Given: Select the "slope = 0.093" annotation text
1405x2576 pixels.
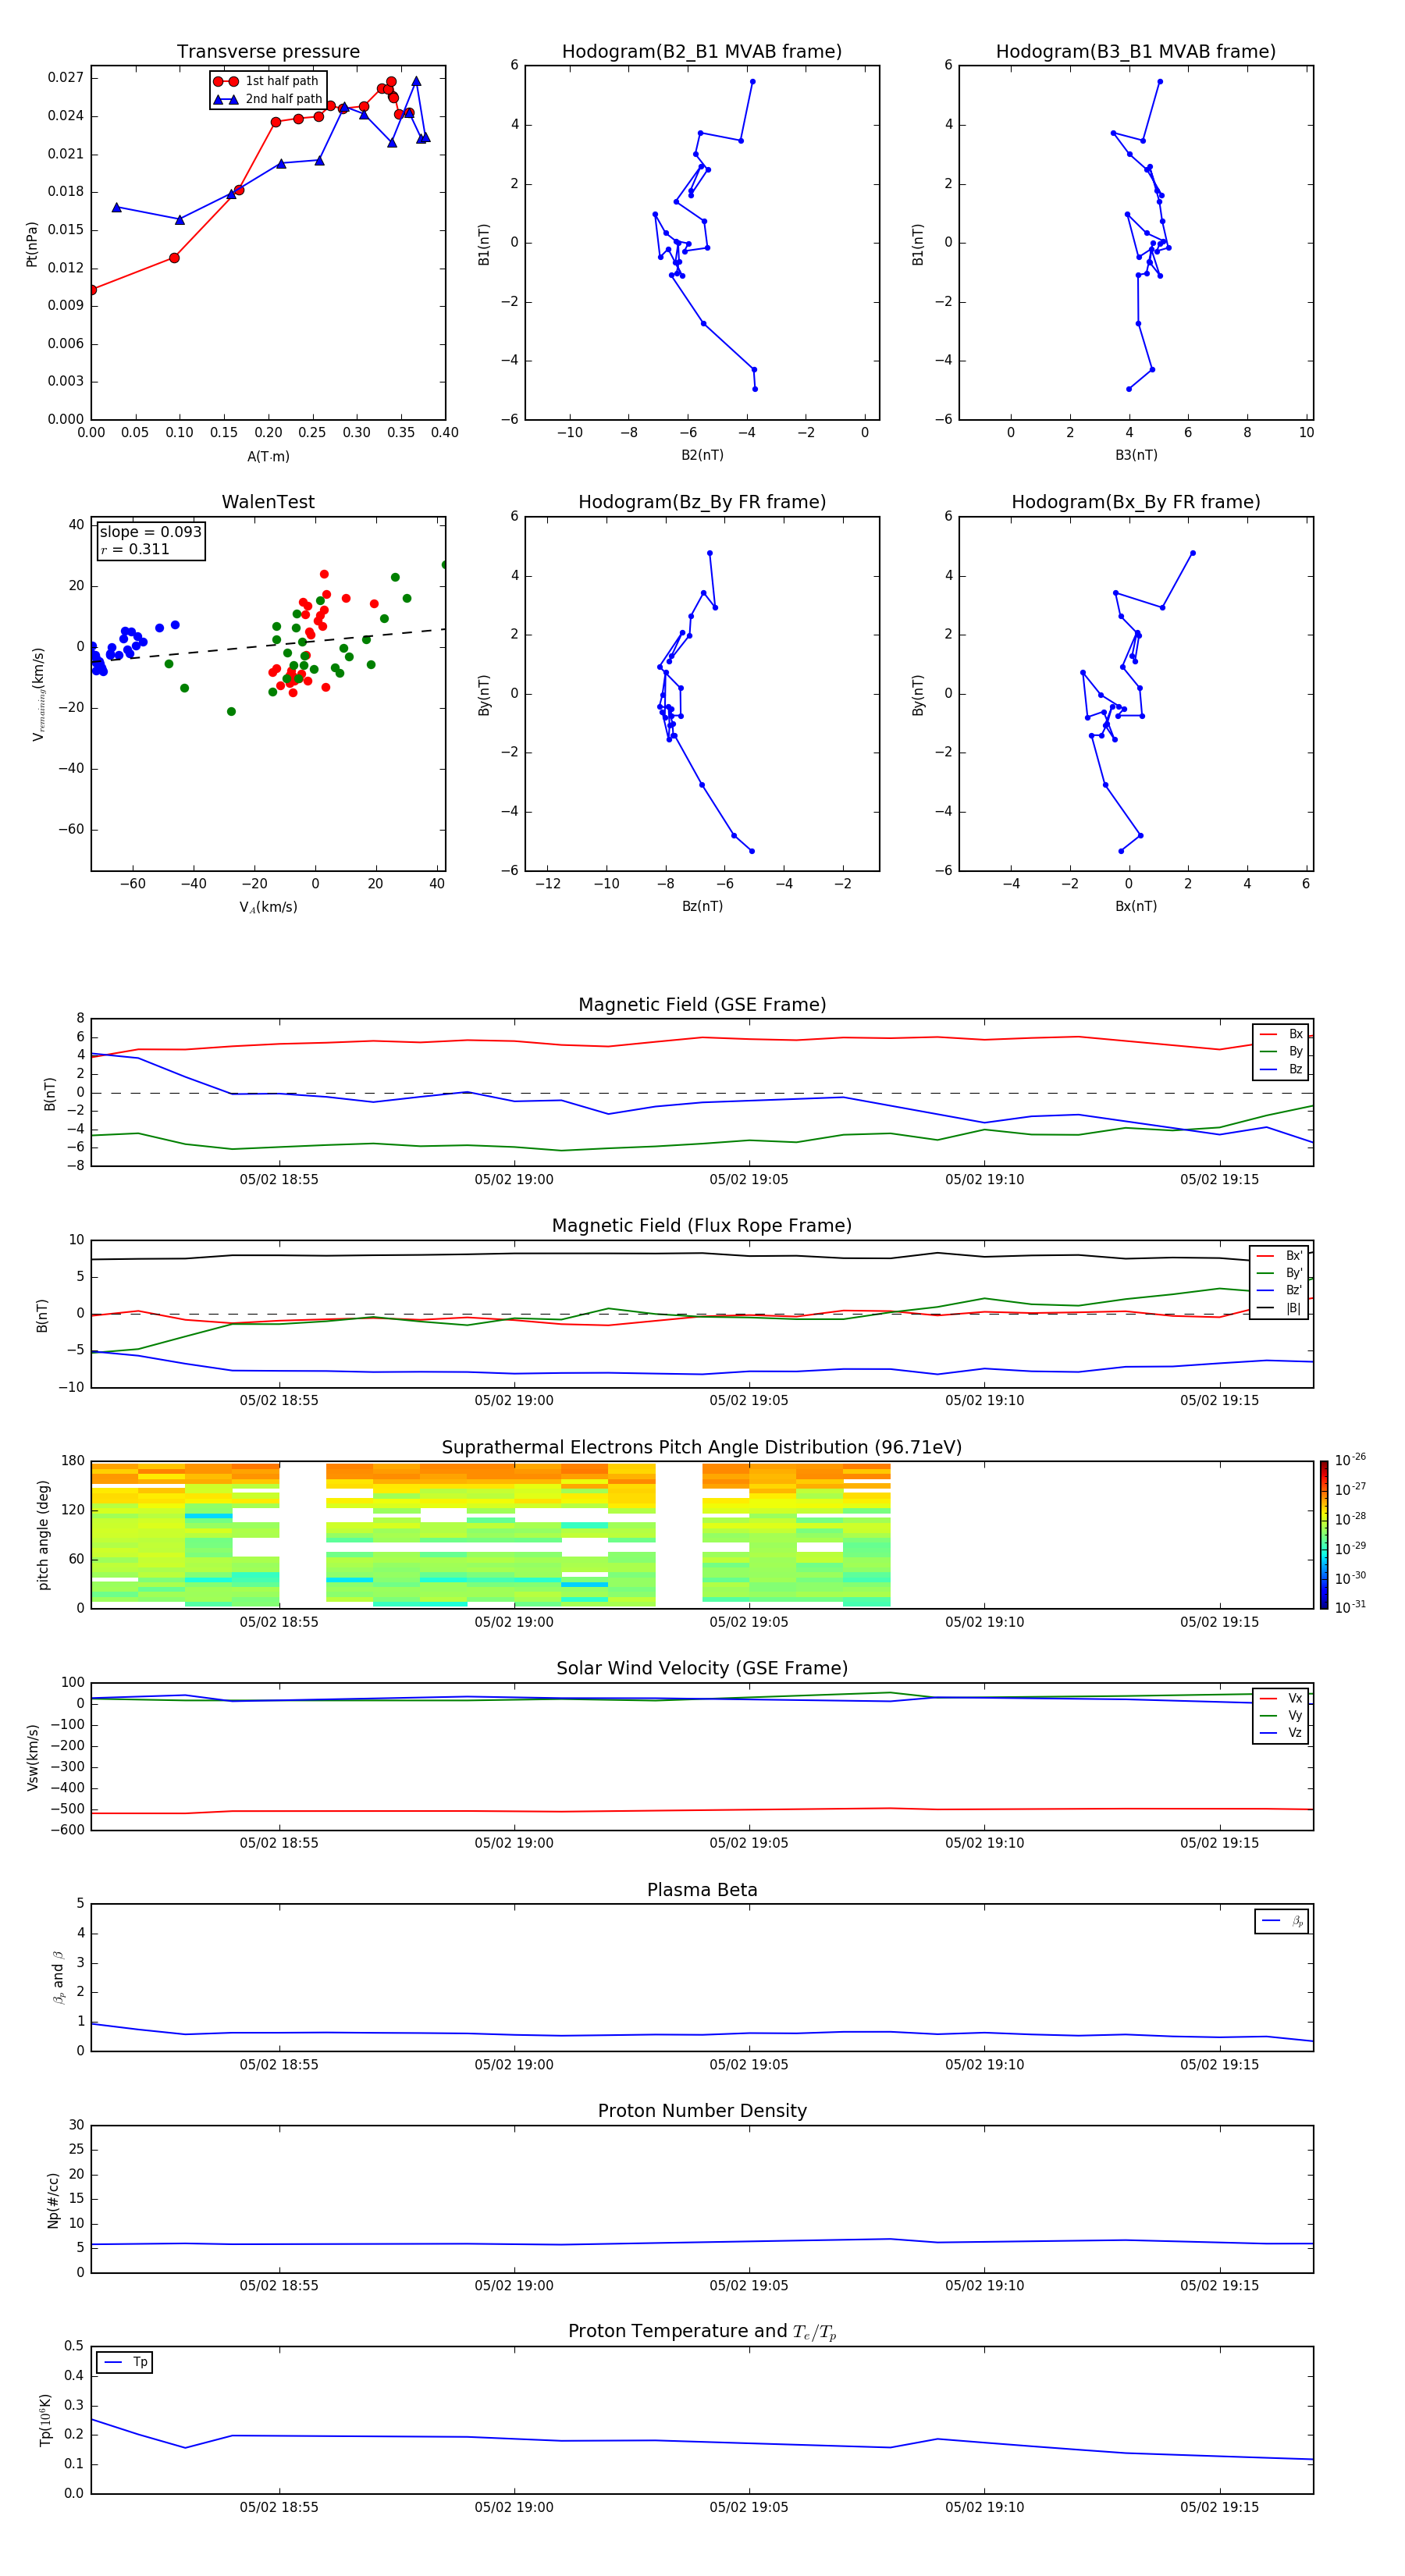Looking at the screenshot, I should pyautogui.click(x=150, y=532).
